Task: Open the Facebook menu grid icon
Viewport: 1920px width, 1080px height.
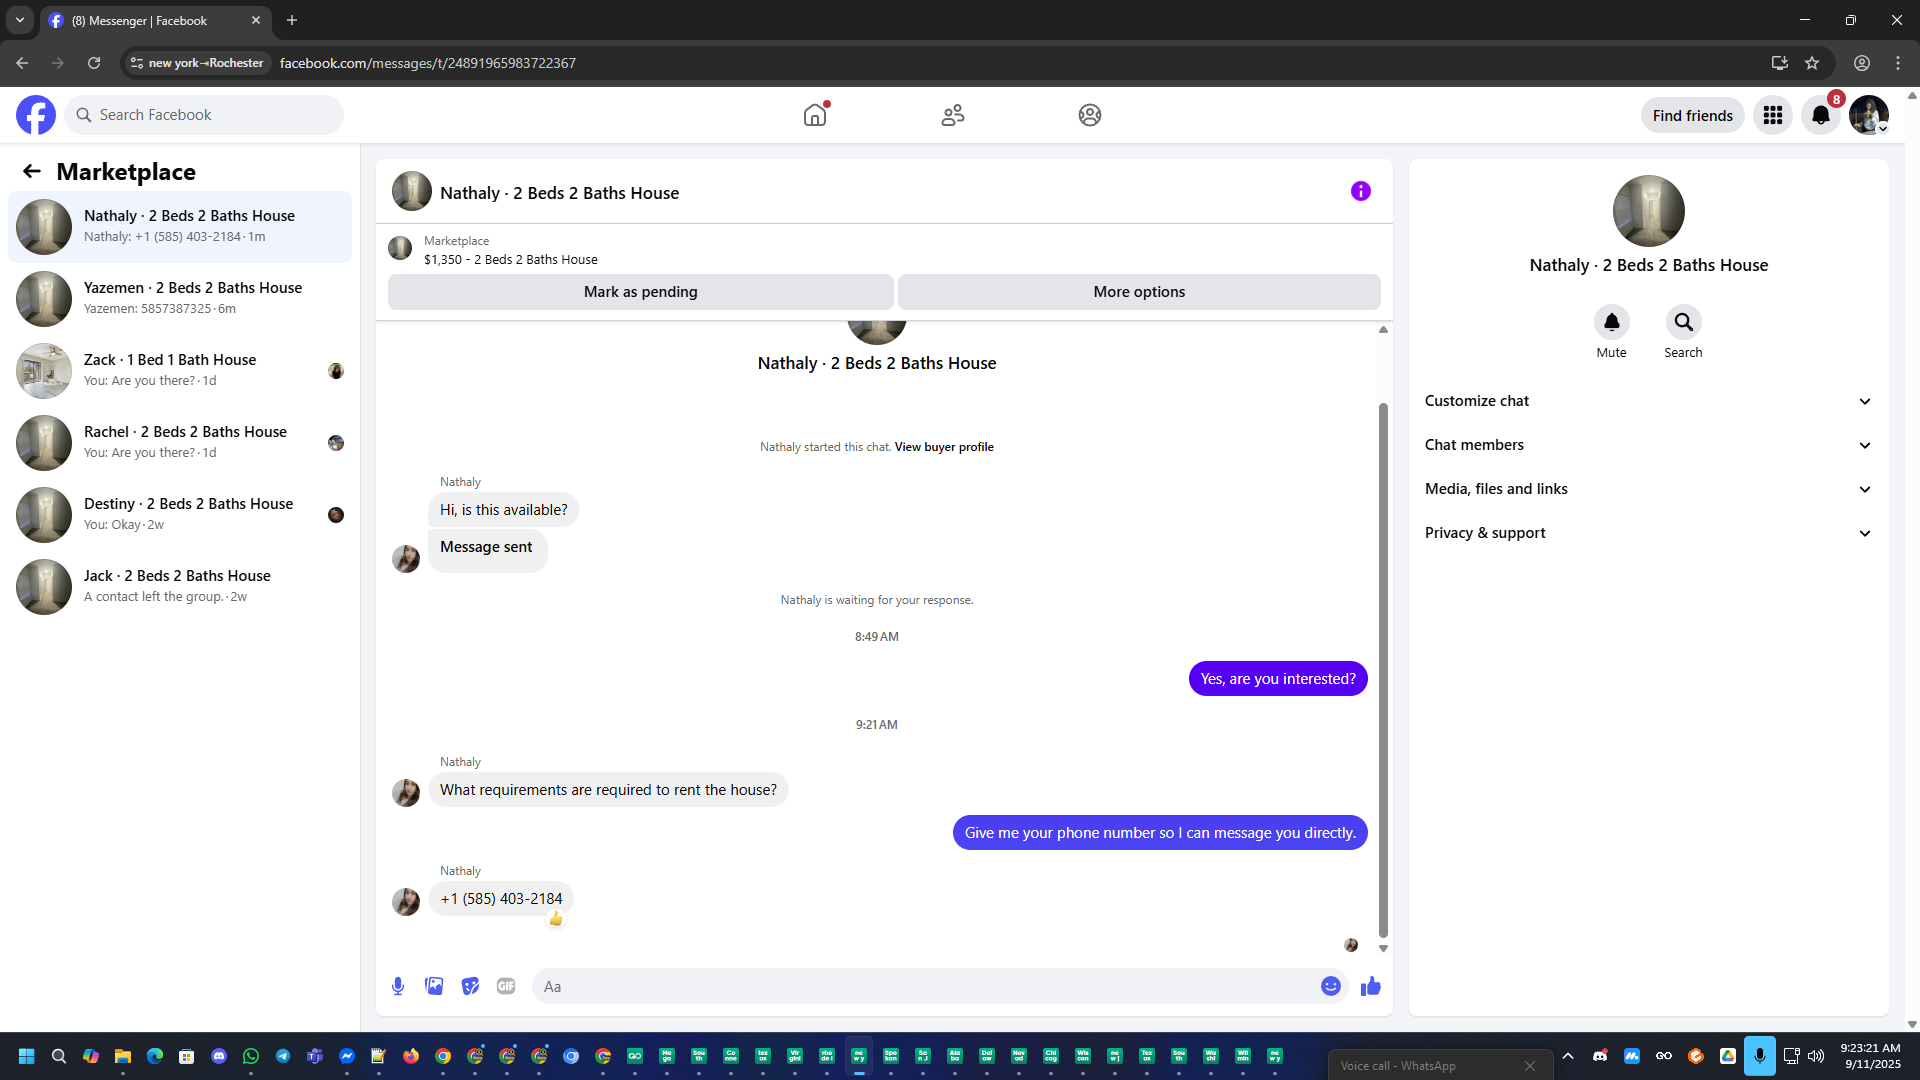Action: [1772, 115]
